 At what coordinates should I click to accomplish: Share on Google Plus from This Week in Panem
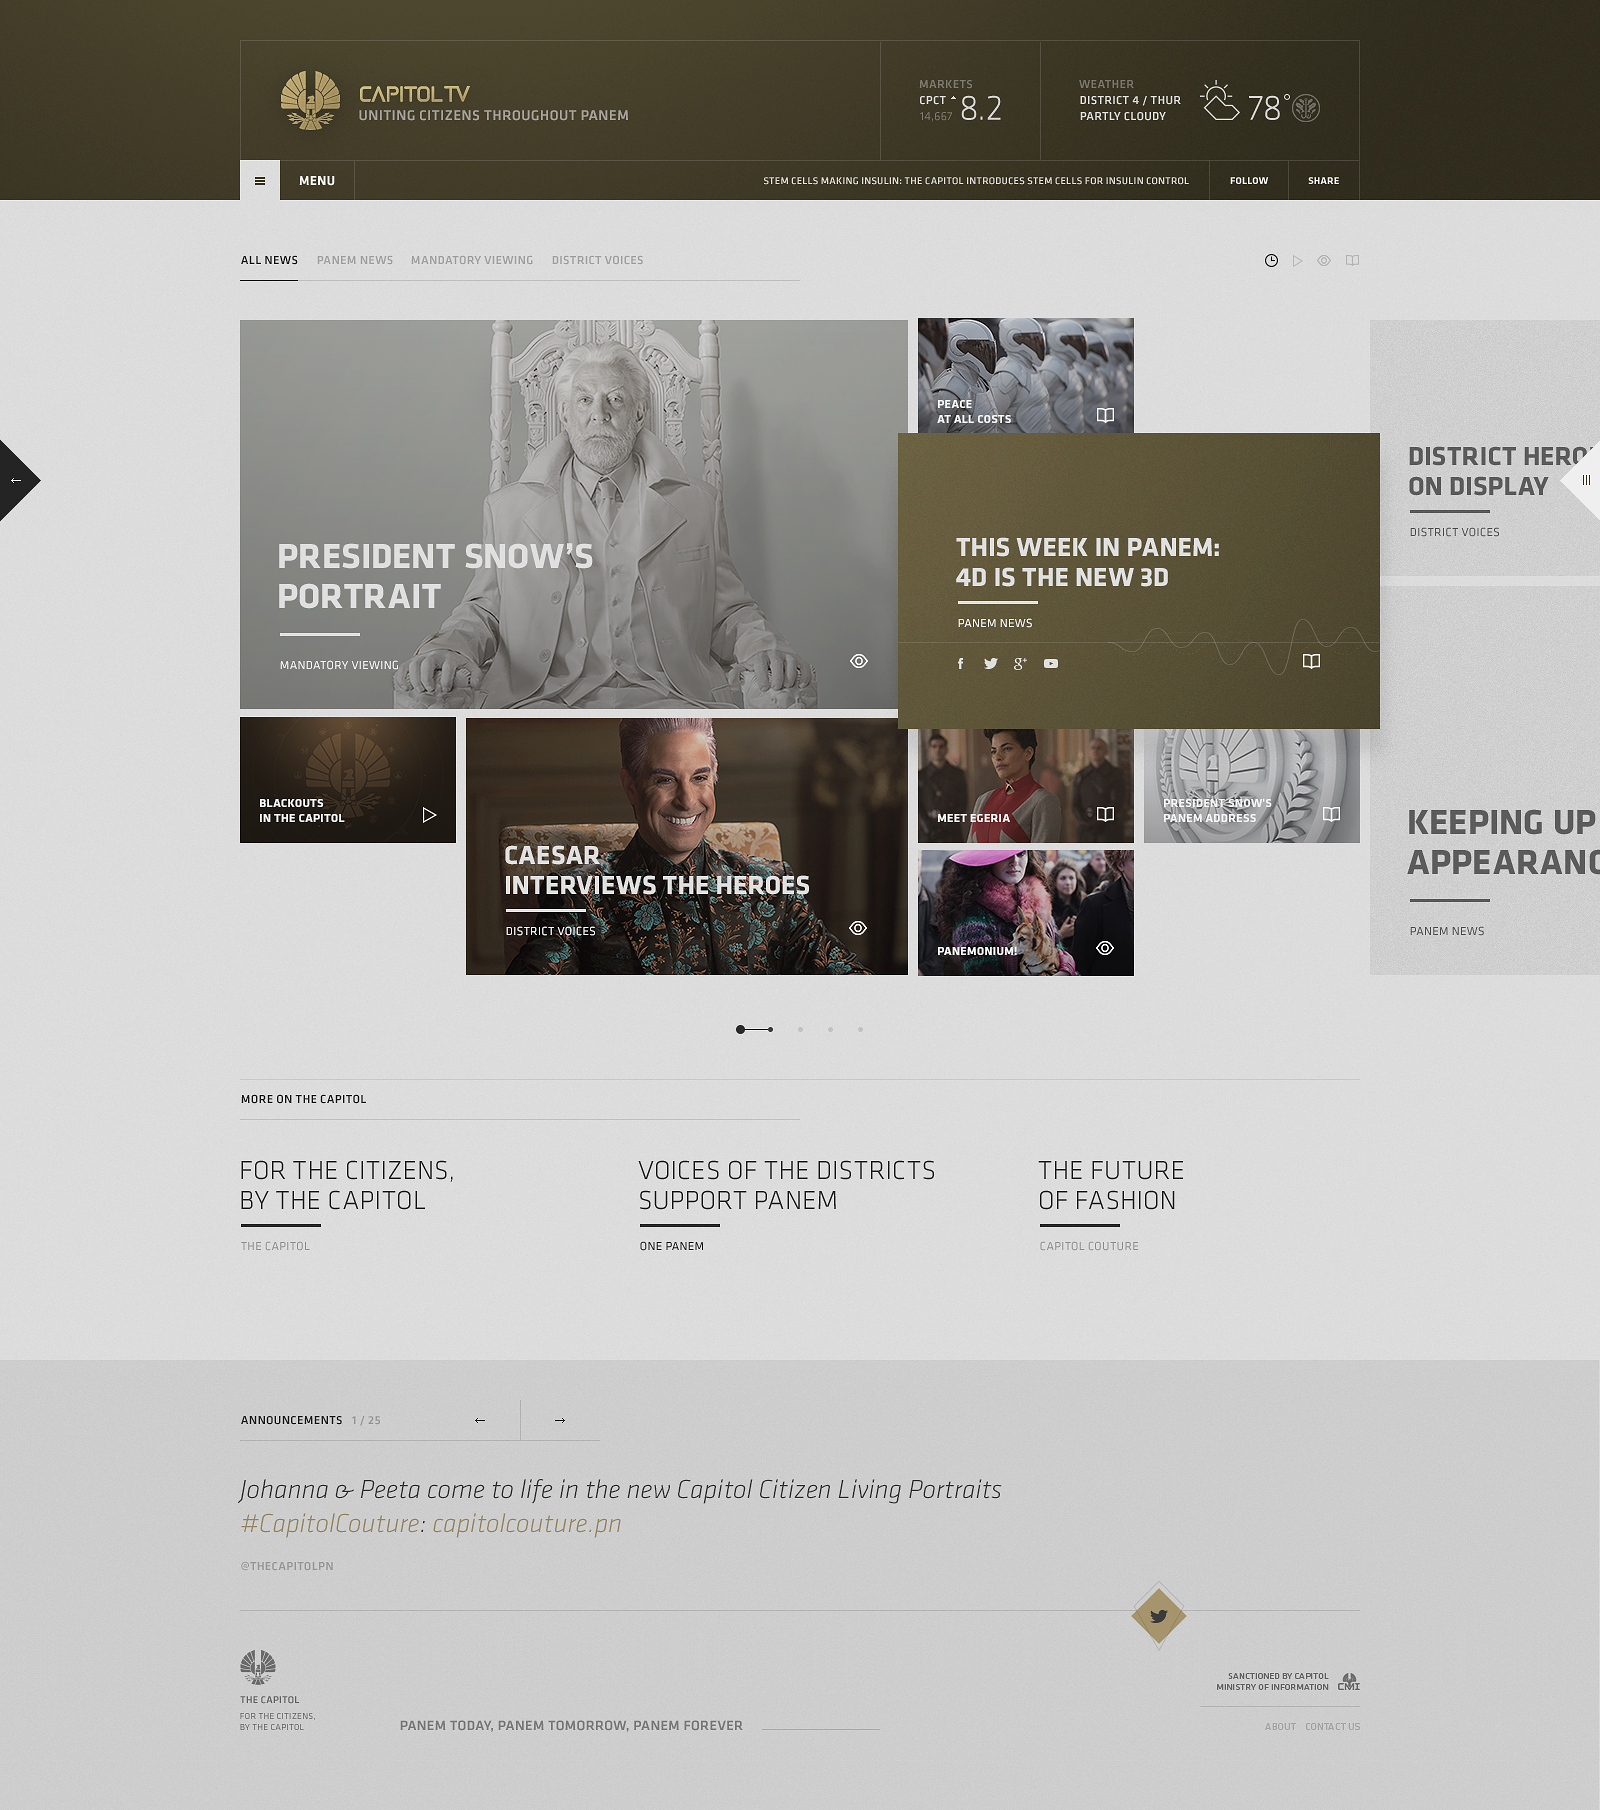pyautogui.click(x=1020, y=664)
